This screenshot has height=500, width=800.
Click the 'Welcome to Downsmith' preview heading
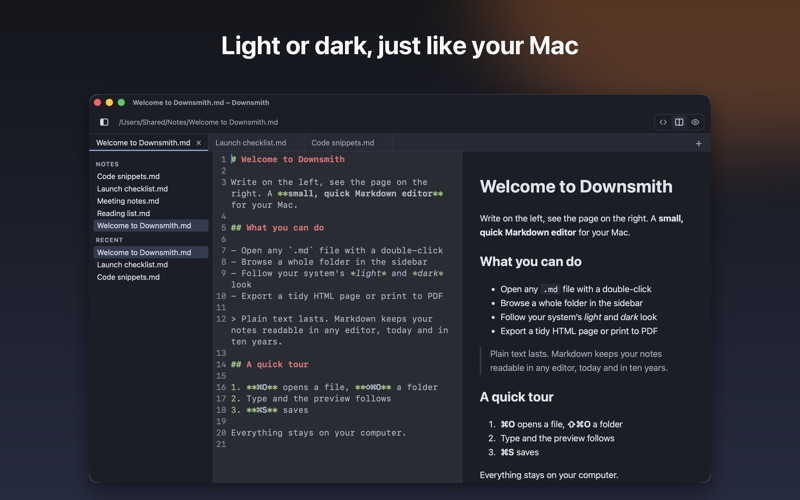coord(576,186)
